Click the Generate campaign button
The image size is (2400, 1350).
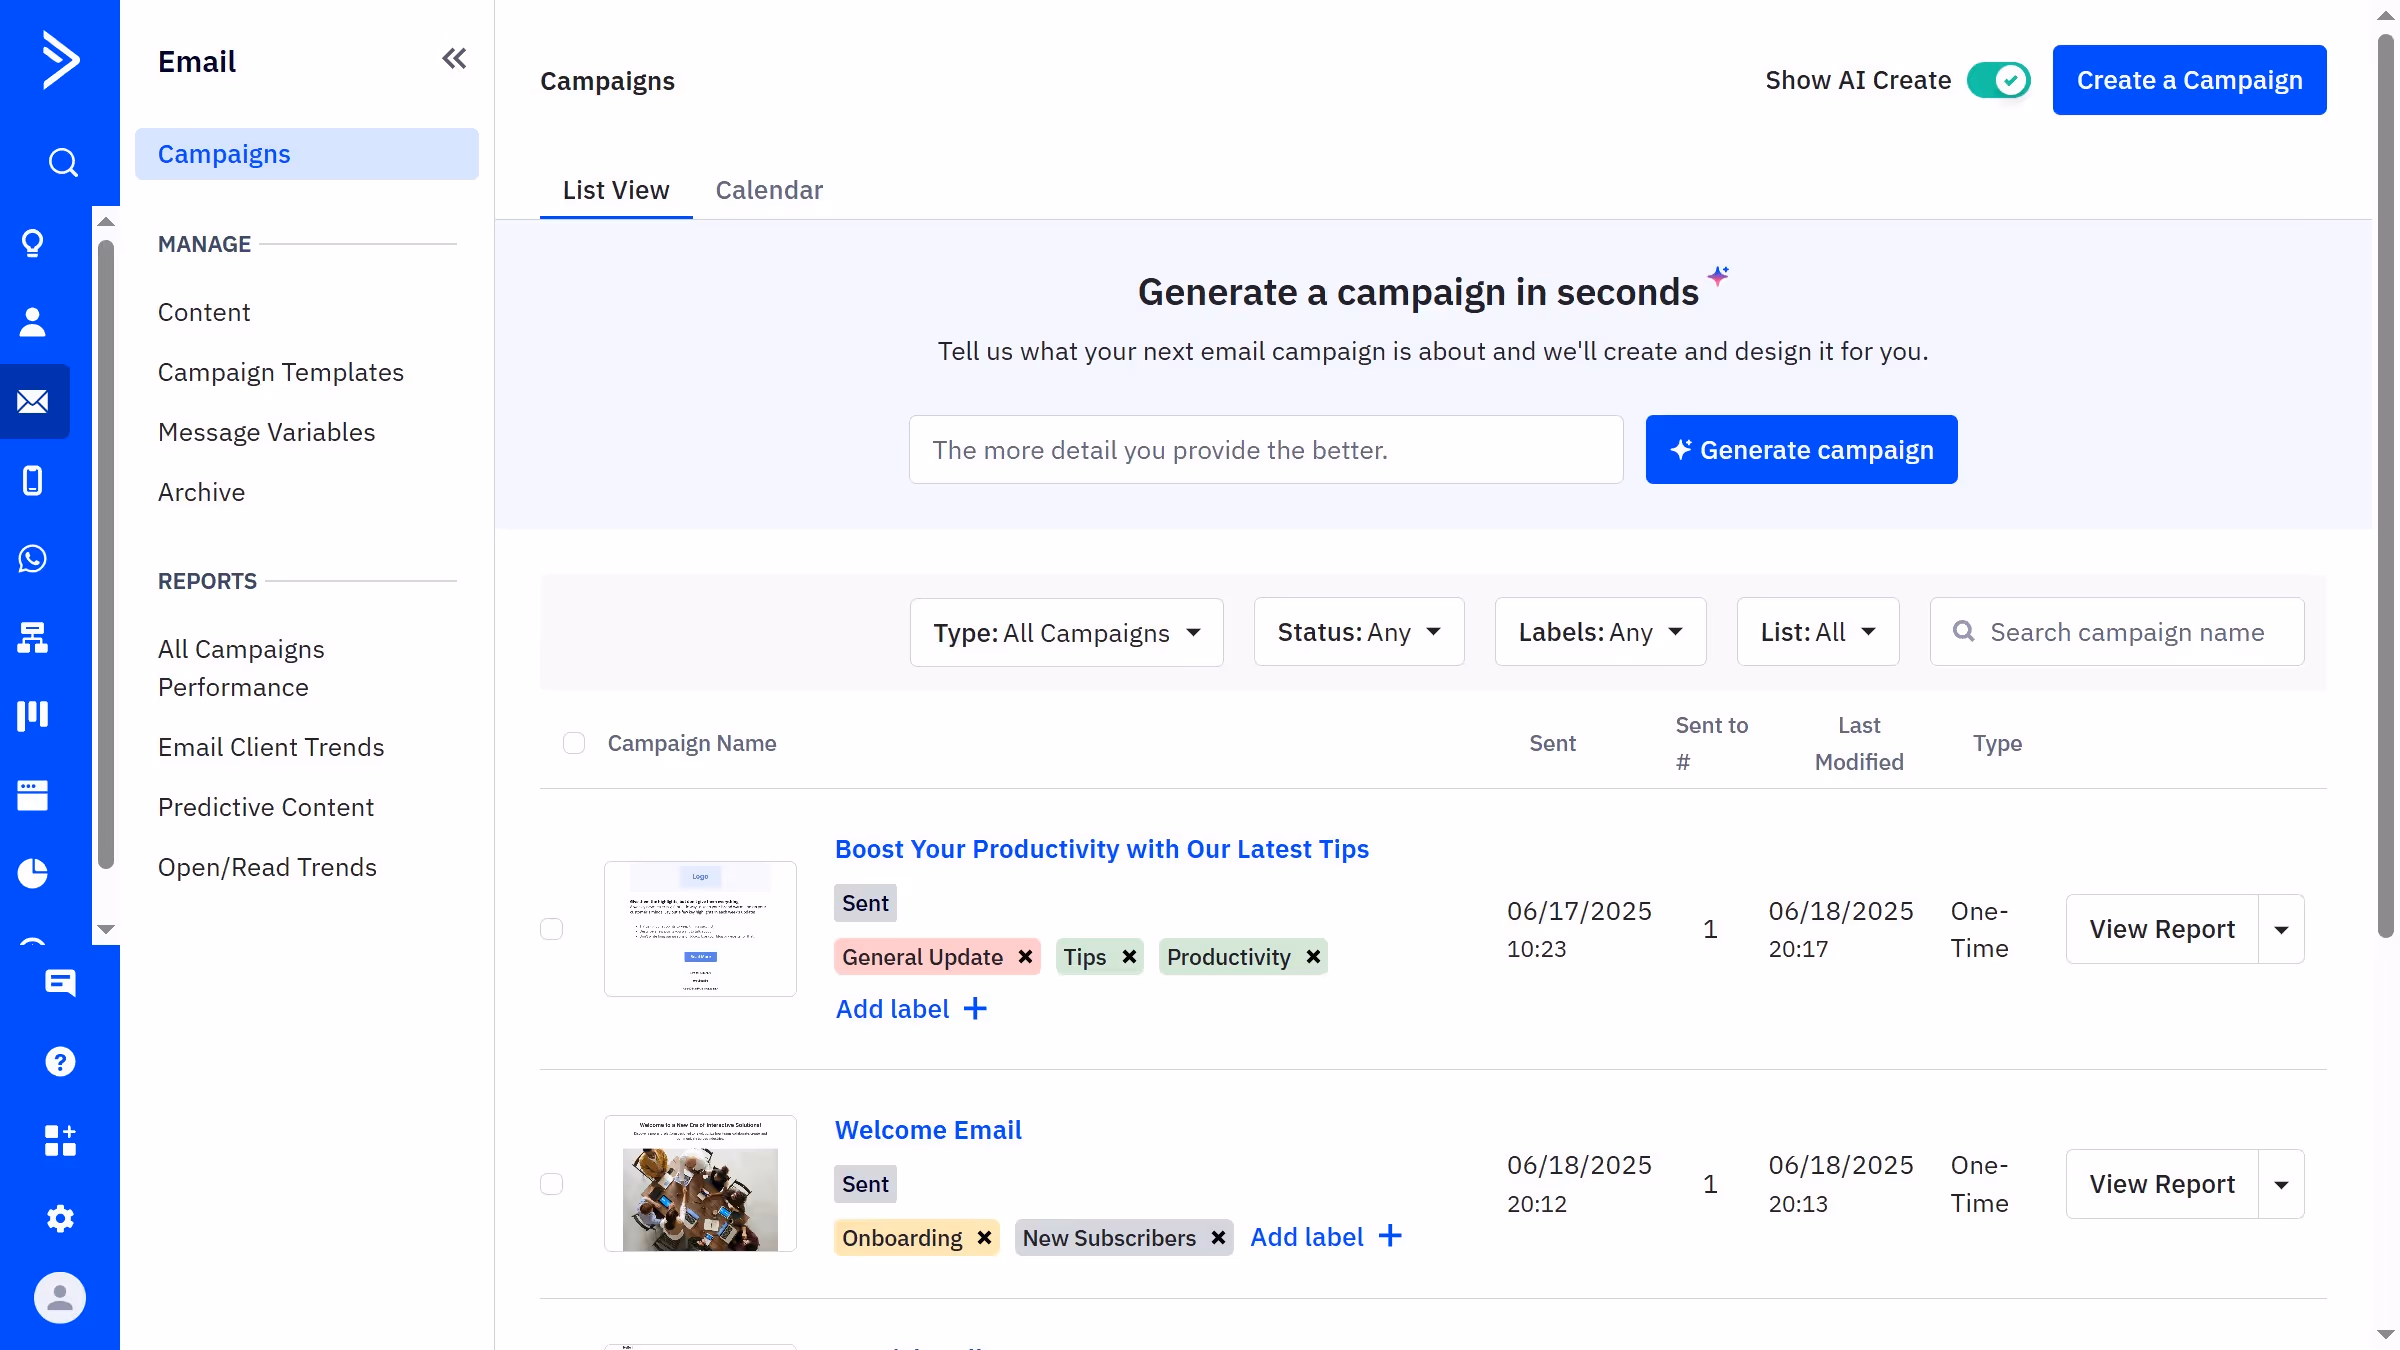[1801, 450]
